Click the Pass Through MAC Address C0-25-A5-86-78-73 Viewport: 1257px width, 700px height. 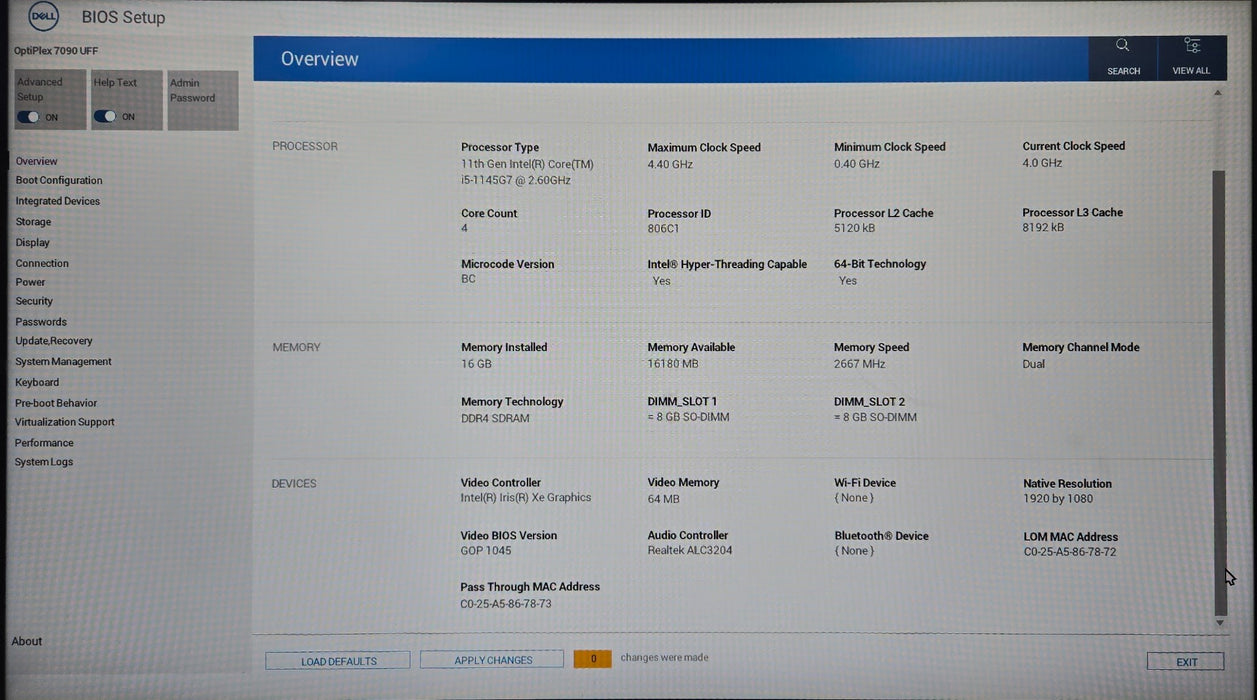[x=506, y=604]
